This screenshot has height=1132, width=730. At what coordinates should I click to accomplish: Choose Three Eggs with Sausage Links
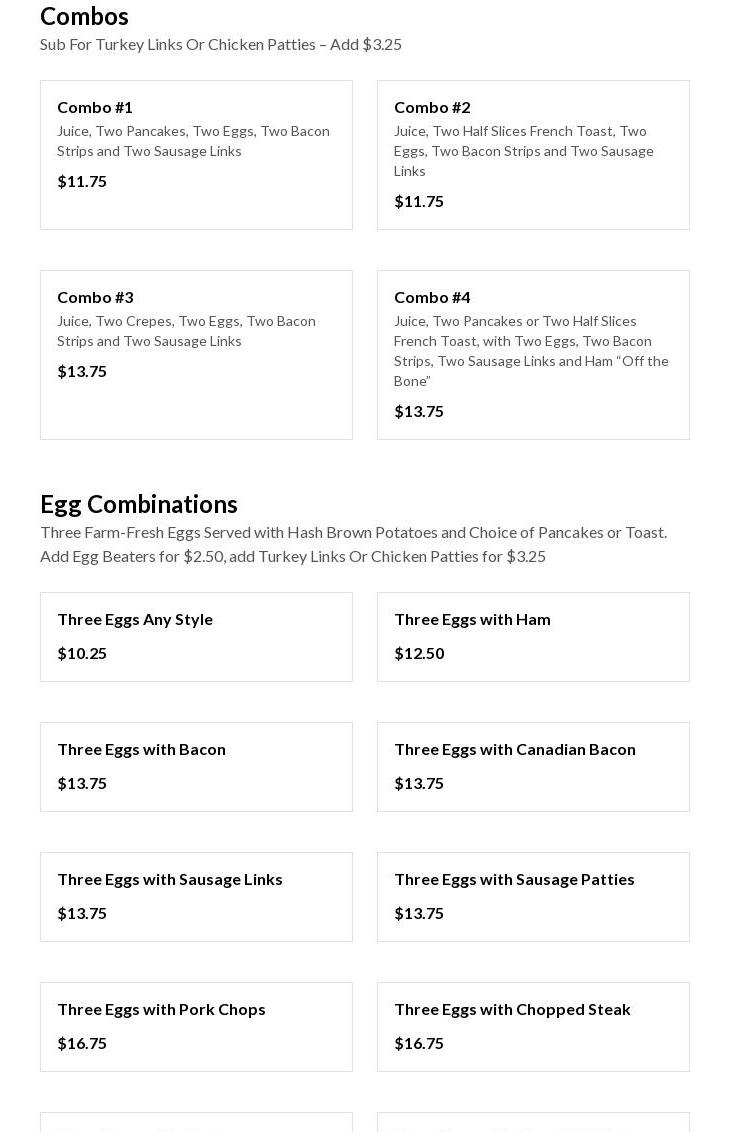coord(170,879)
